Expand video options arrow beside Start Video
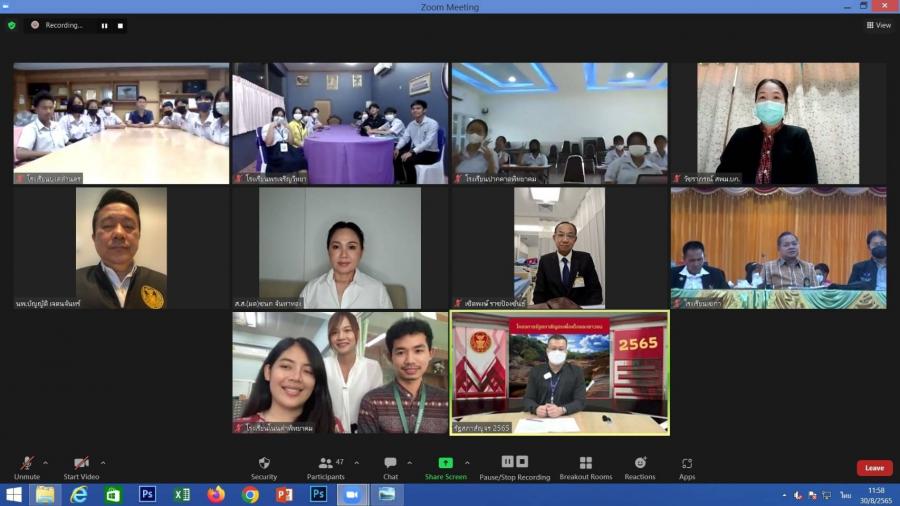 [x=103, y=463]
